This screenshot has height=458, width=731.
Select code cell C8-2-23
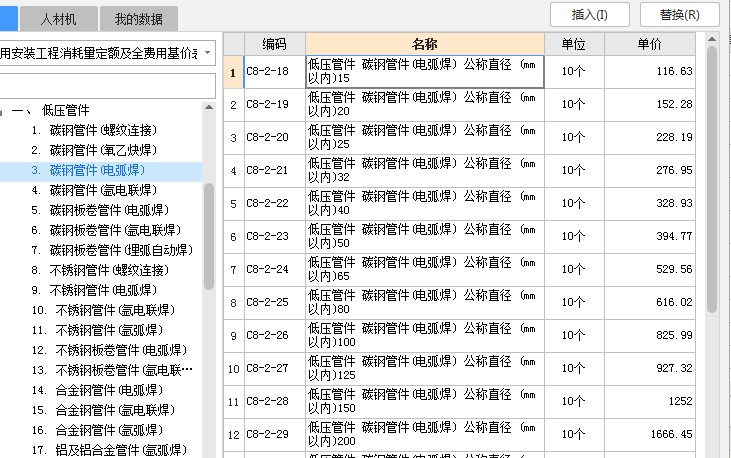point(275,237)
